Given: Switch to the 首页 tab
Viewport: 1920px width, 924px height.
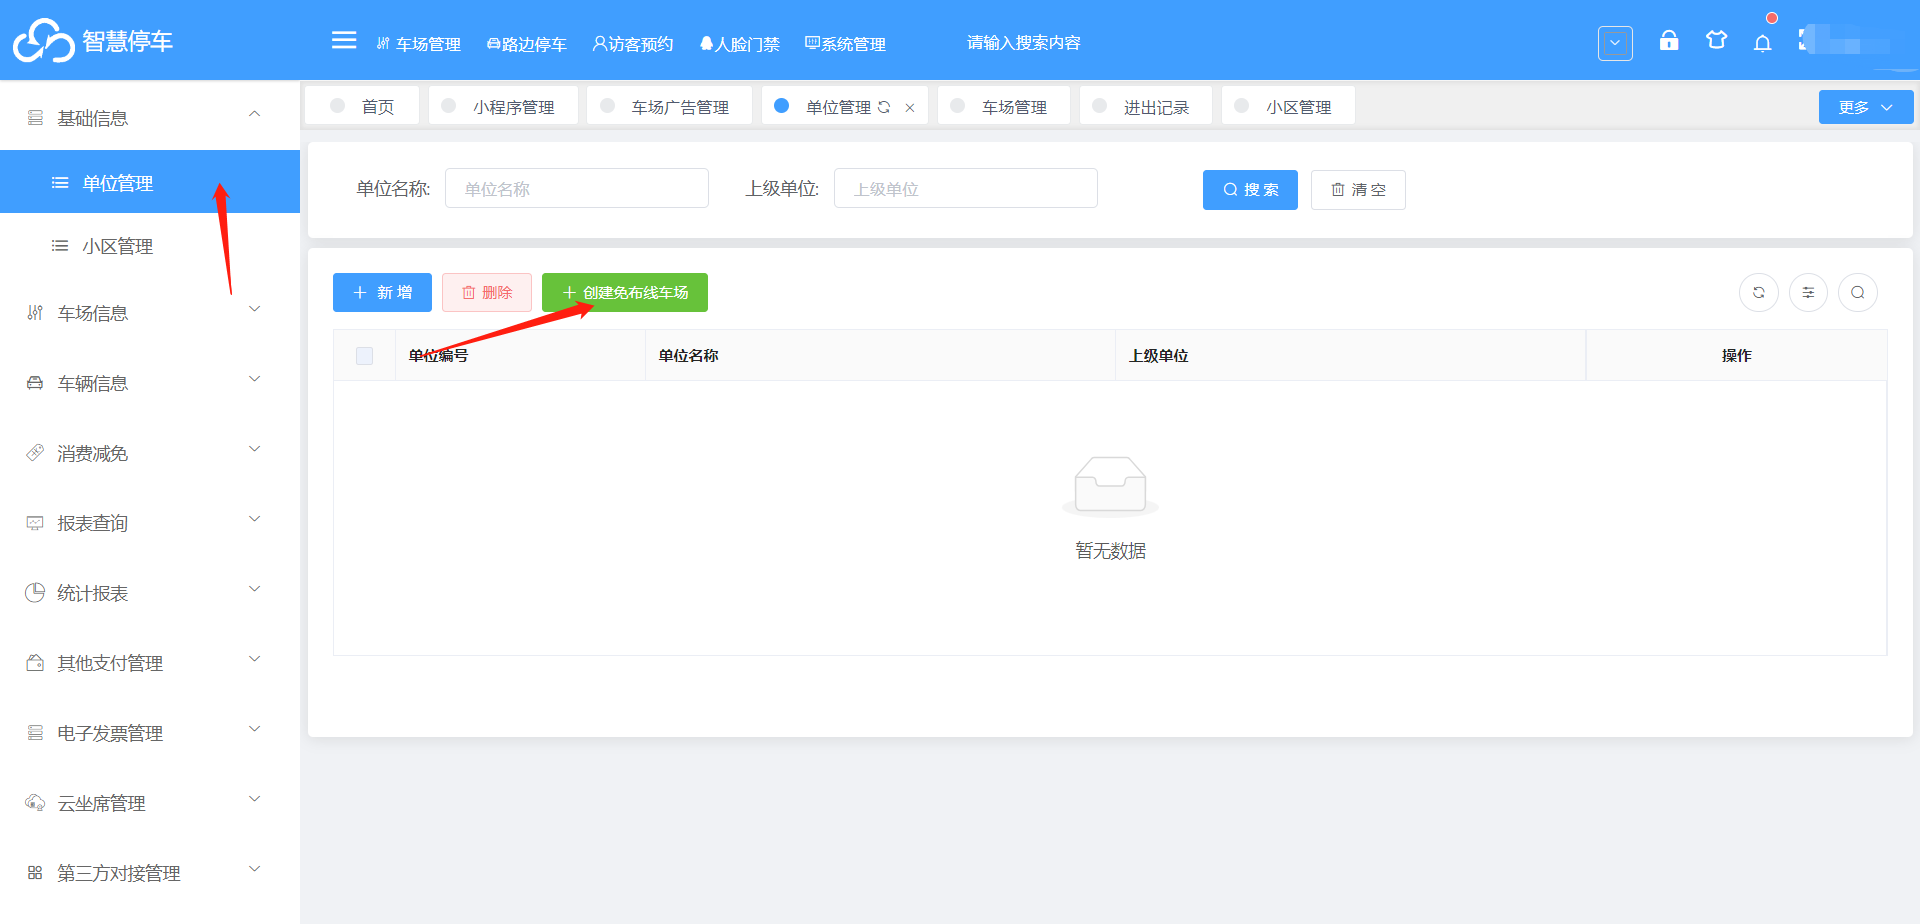Looking at the screenshot, I should (x=364, y=105).
